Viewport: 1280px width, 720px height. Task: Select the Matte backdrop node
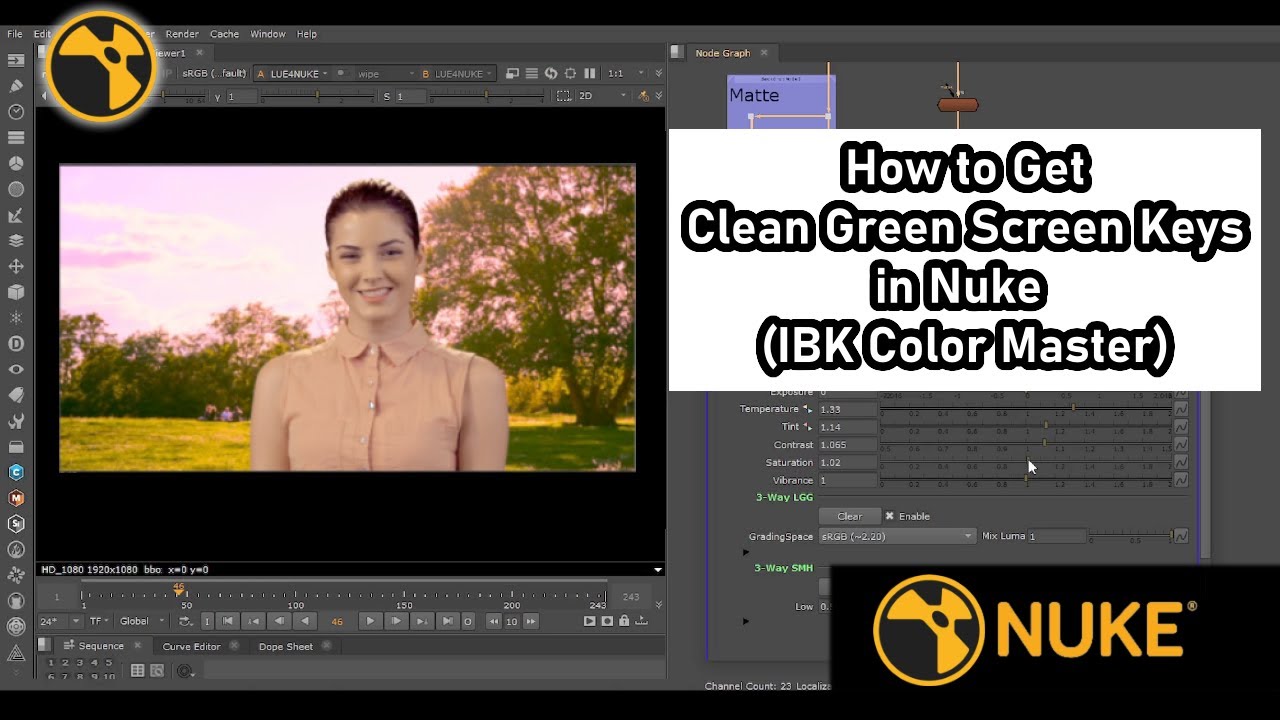pos(781,103)
